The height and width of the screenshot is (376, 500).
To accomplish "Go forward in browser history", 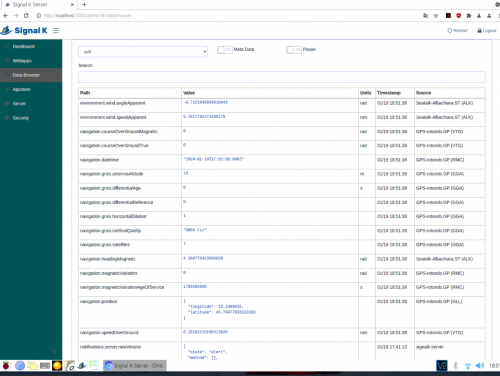I will click(16, 16).
